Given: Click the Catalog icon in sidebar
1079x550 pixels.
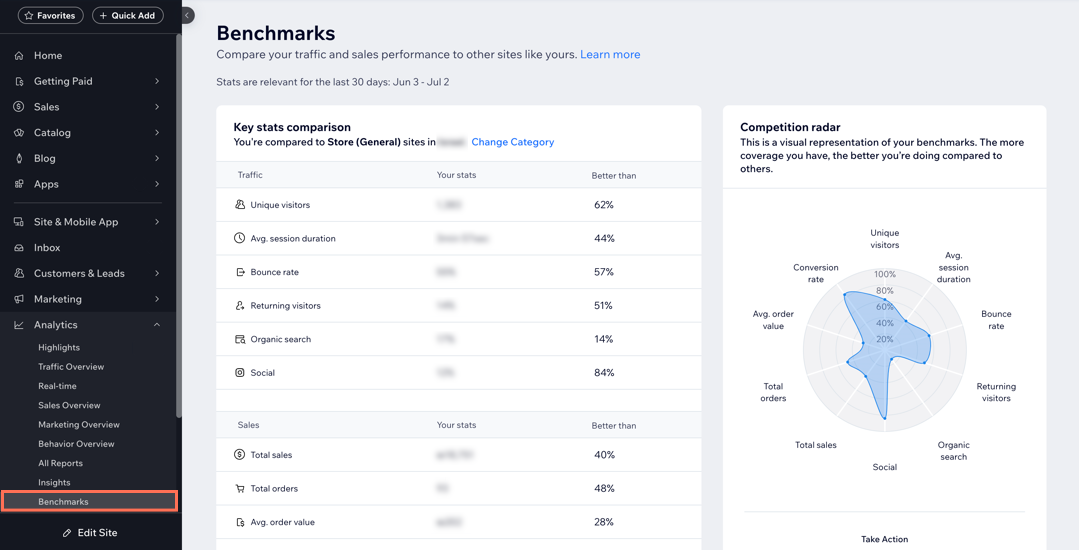Looking at the screenshot, I should pyautogui.click(x=19, y=133).
